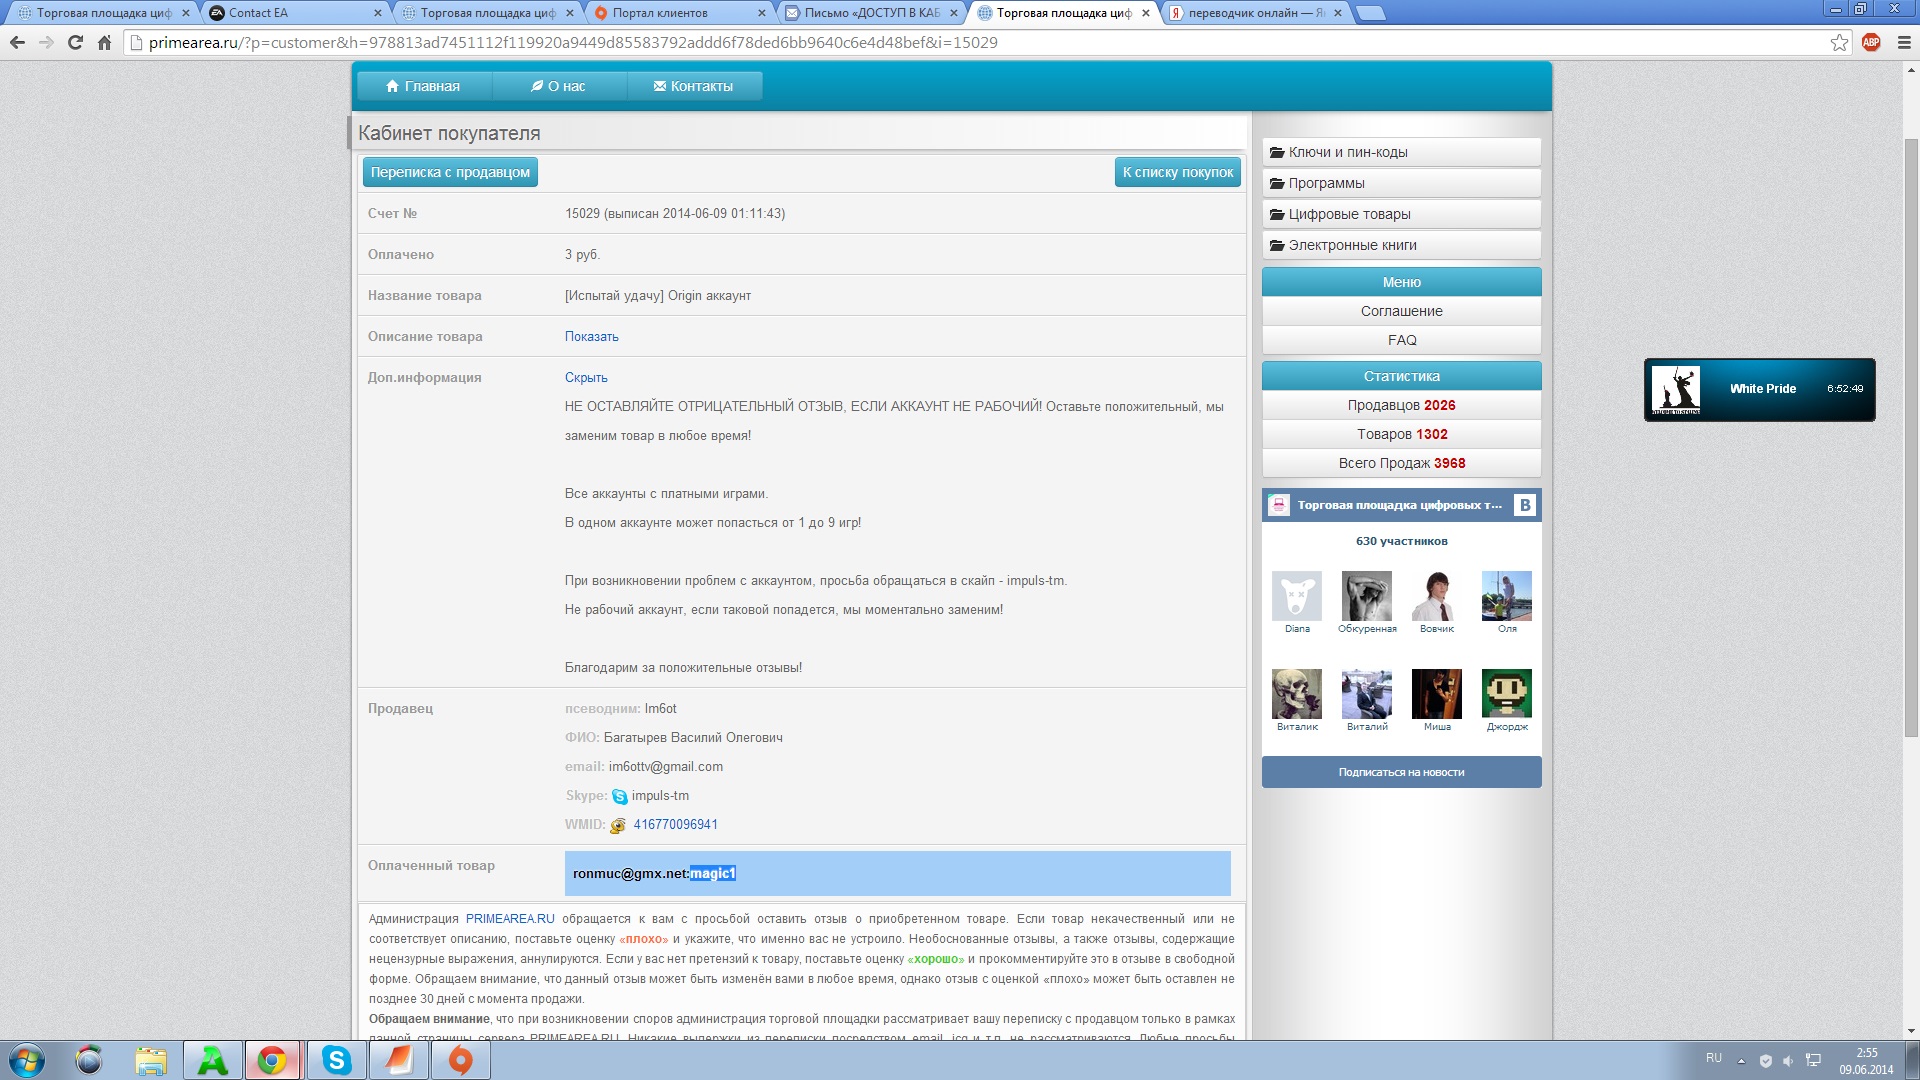
Task: Click Скрыть to collapse additional info
Action: tap(586, 378)
